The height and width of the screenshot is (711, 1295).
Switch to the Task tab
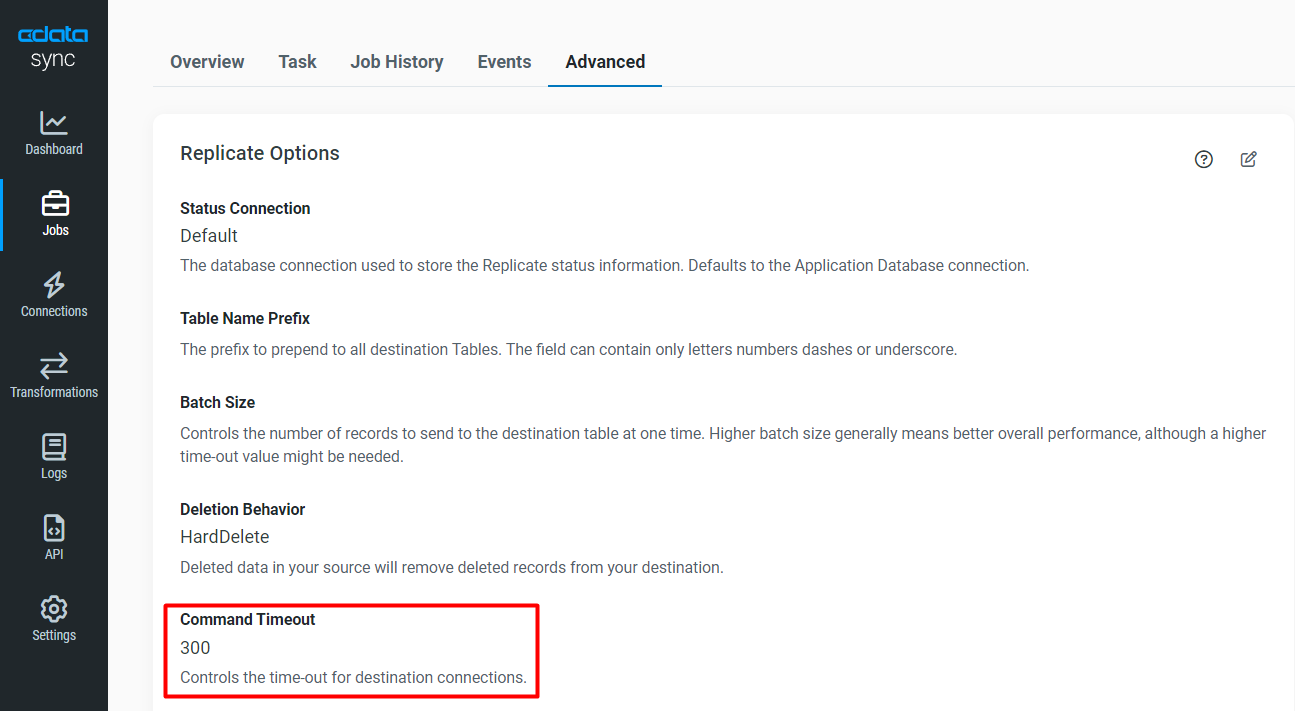pyautogui.click(x=297, y=62)
